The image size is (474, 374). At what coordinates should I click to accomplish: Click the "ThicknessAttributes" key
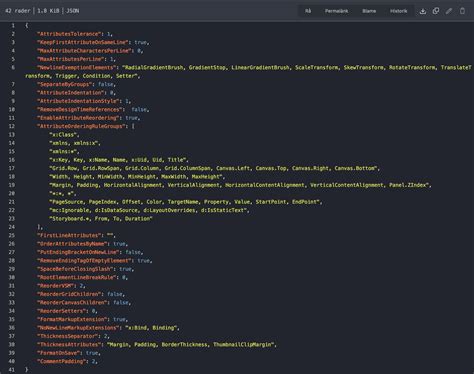pos(69,345)
